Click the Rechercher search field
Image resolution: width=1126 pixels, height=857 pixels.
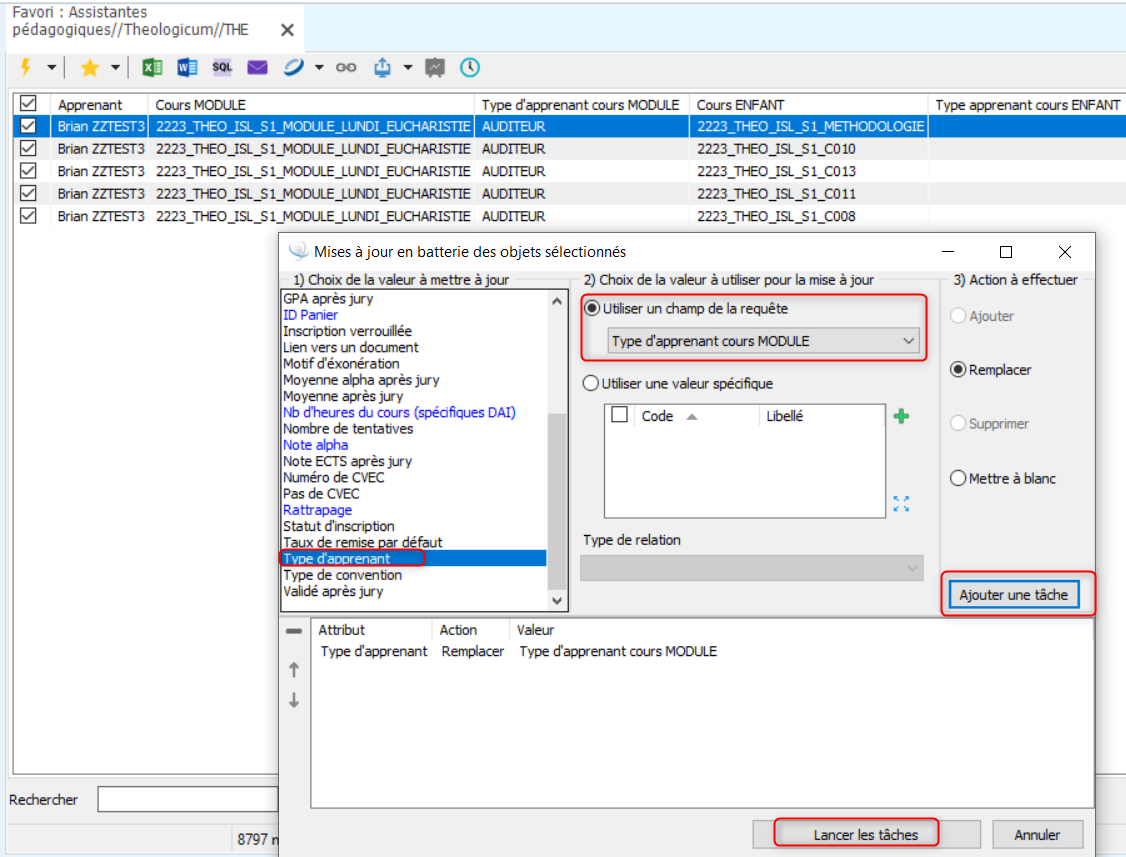186,800
